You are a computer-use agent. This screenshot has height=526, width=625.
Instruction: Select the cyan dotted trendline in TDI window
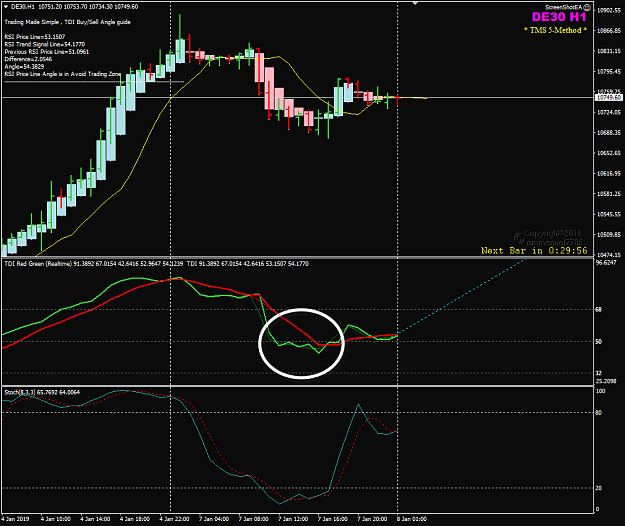(x=462, y=296)
